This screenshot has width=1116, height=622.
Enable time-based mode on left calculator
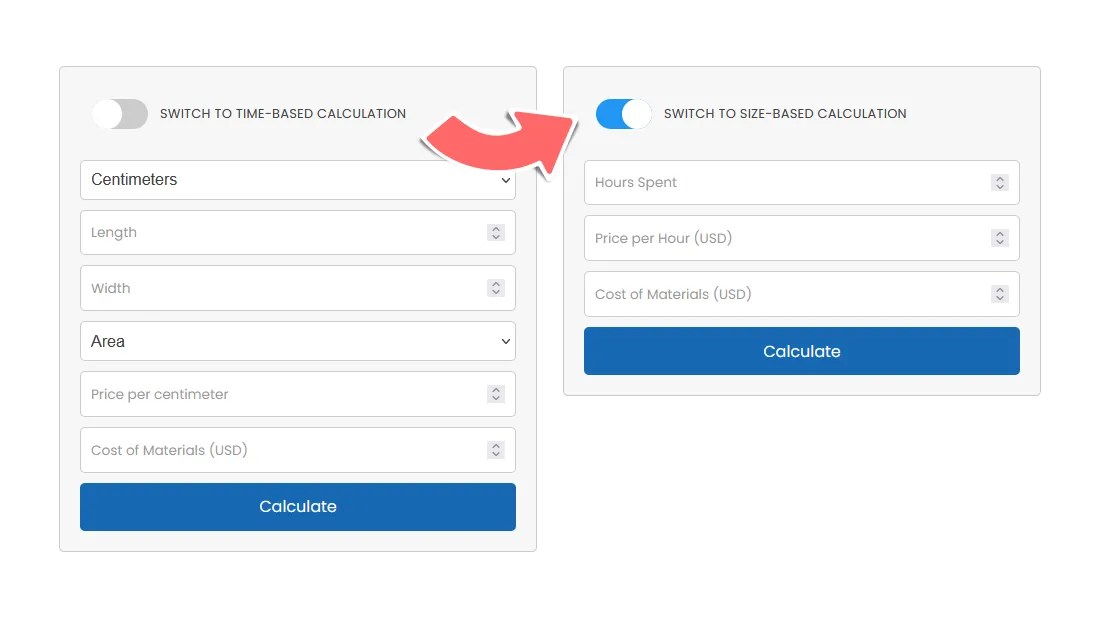click(119, 114)
